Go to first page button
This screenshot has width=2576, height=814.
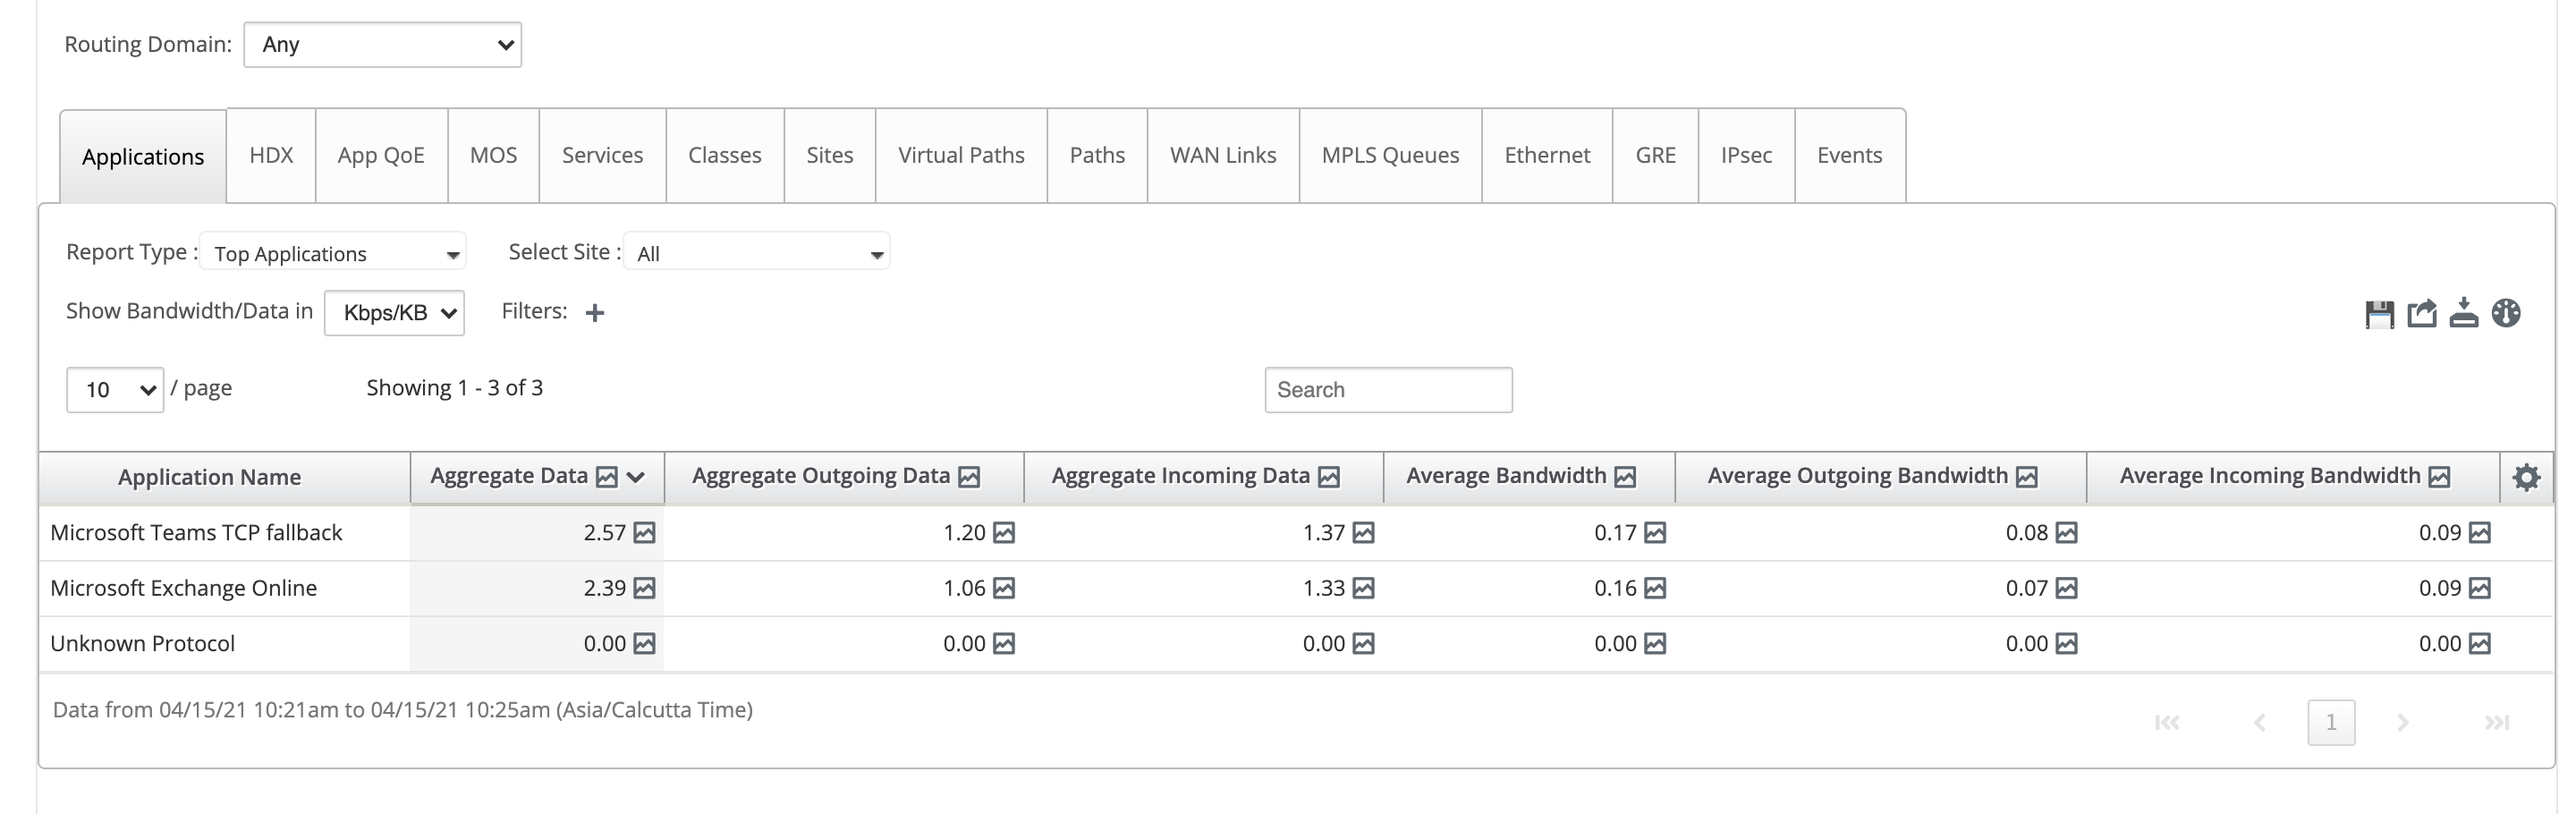2167,723
